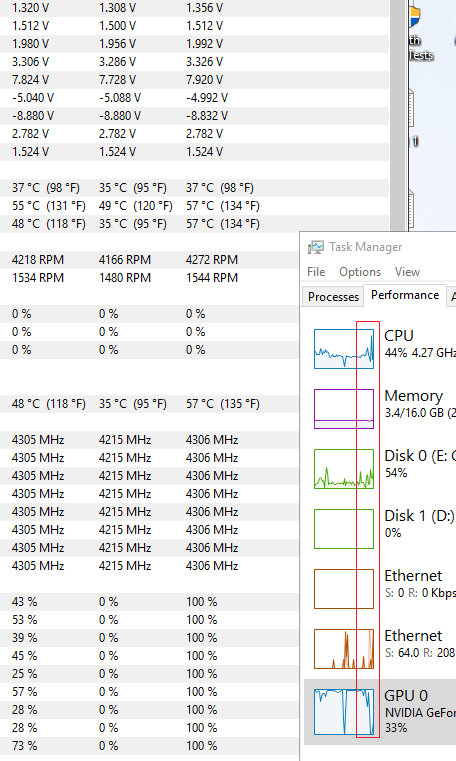Click the desktop shield icon at top right
This screenshot has height=761, width=456.
coord(415,17)
